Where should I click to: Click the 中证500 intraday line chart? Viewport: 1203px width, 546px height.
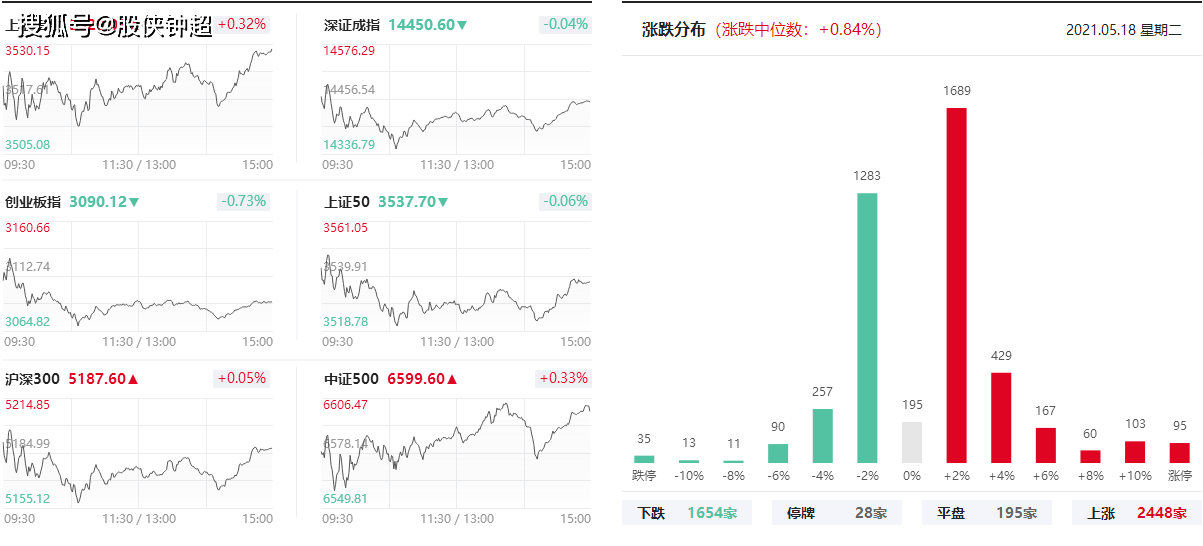point(456,448)
